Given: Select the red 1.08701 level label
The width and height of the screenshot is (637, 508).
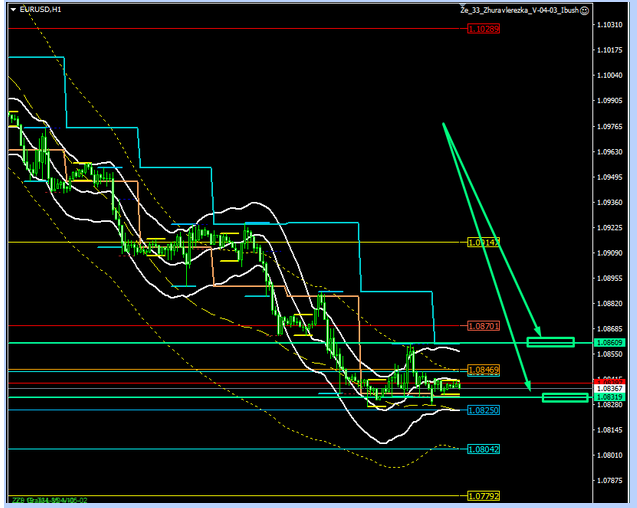Looking at the screenshot, I should click(483, 326).
